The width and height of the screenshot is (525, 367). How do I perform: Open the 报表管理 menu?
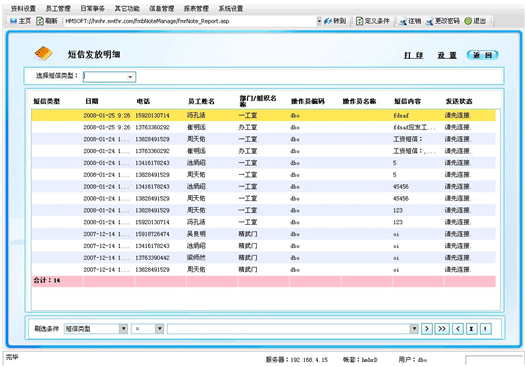point(196,8)
